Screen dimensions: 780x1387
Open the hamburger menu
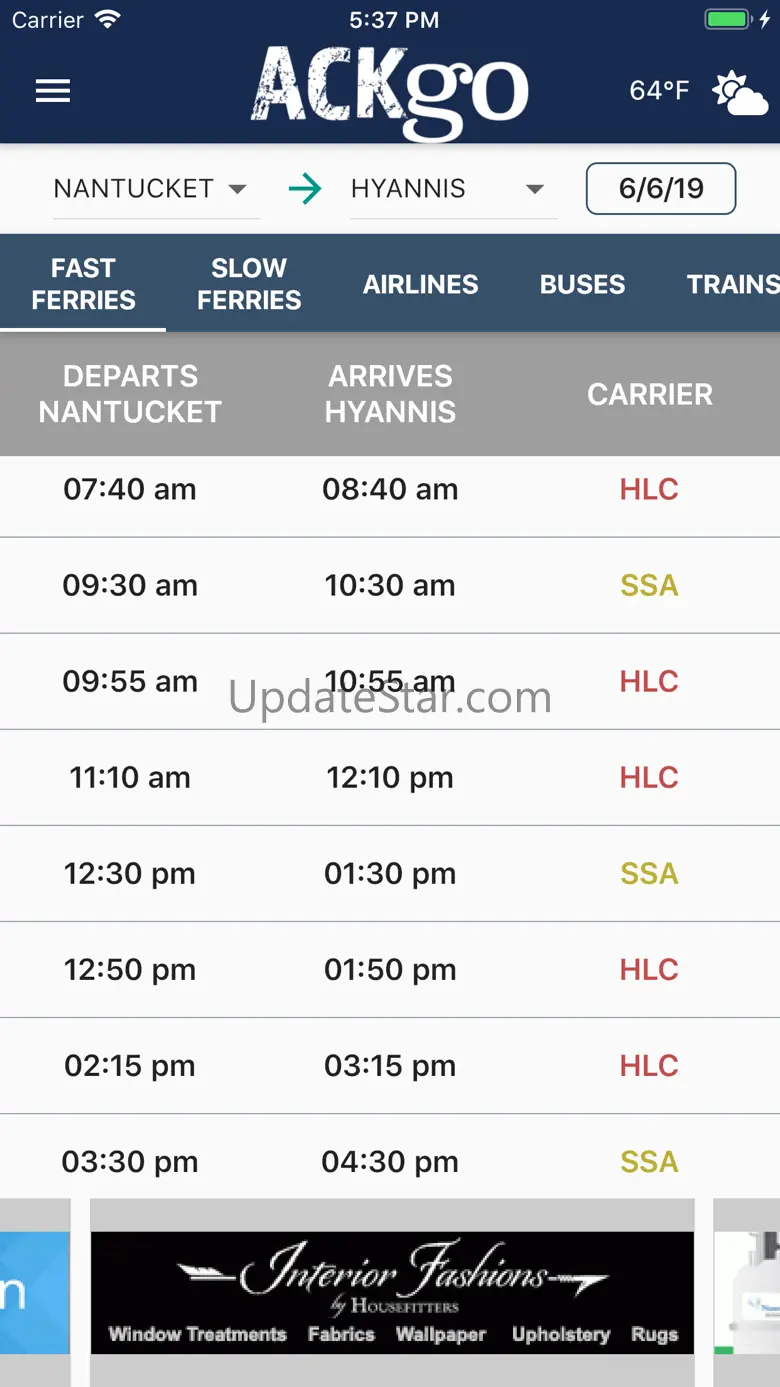click(x=53, y=91)
